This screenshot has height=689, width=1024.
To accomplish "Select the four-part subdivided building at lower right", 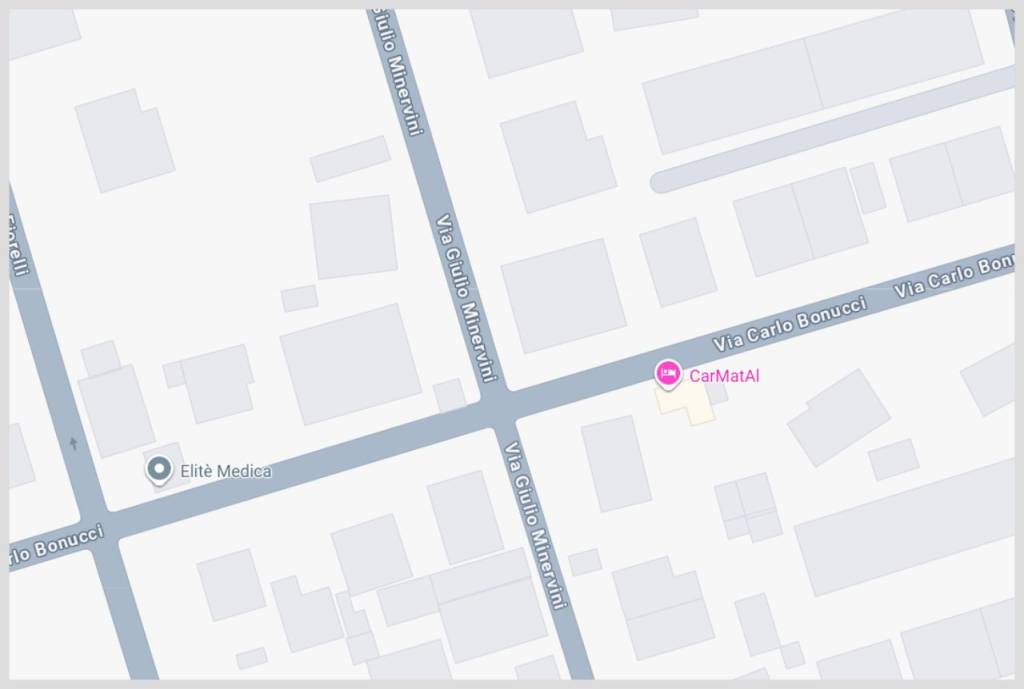I will coord(748,507).
